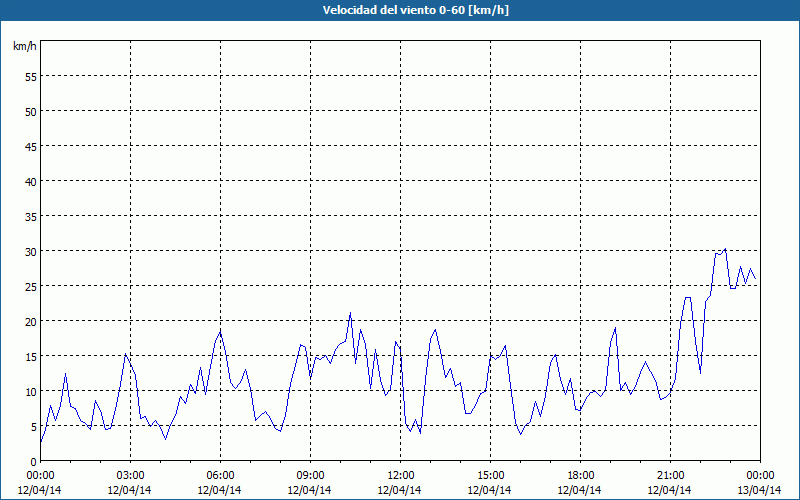Select the '12/04/14' date under 21:00
The width and height of the screenshot is (800, 500).
point(669,490)
